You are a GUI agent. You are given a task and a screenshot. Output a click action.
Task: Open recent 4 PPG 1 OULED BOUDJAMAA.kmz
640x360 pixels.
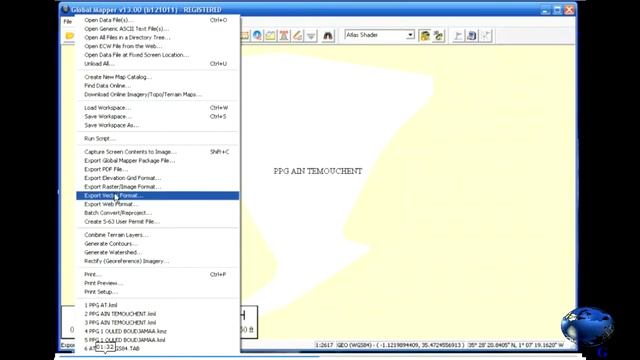(x=158, y=331)
